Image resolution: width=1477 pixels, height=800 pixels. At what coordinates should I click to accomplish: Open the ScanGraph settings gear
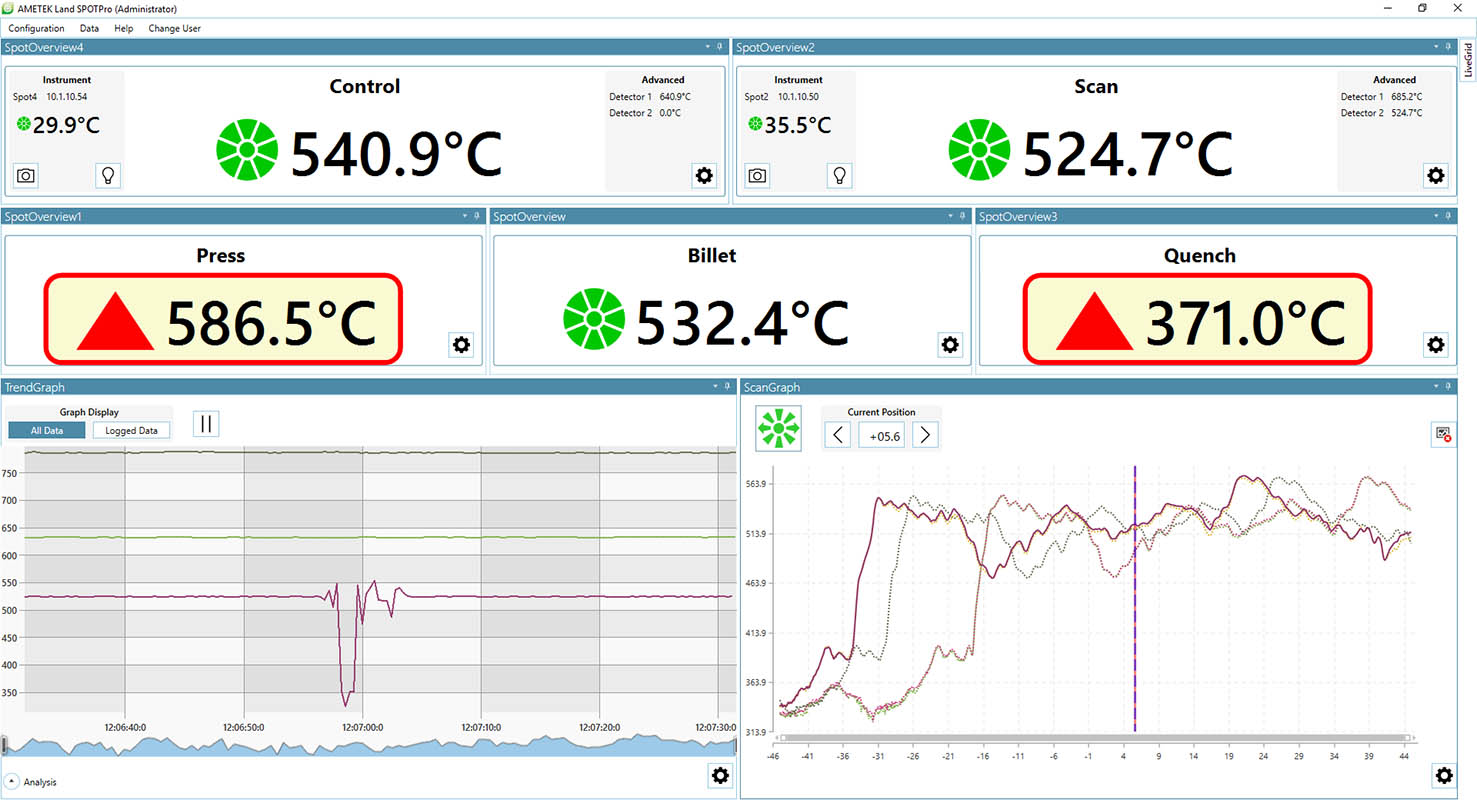pos(1443,775)
